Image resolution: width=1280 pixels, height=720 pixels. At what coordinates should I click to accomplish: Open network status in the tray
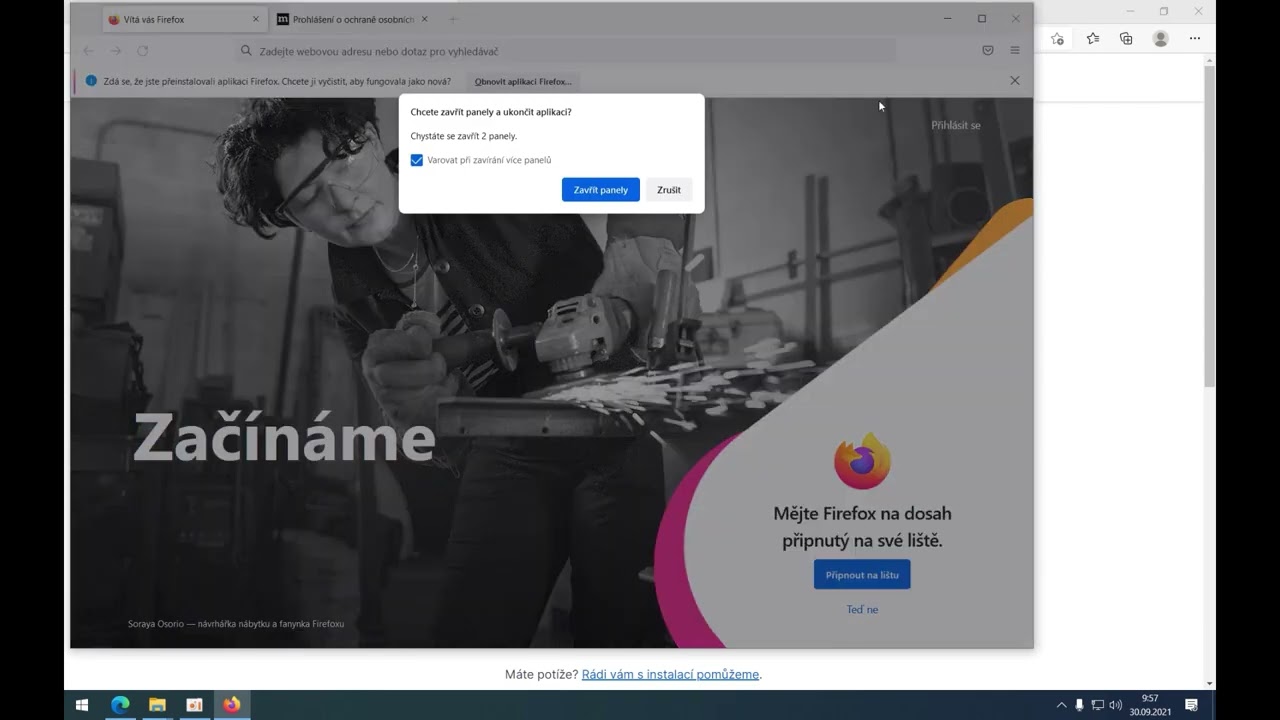coord(1097,705)
